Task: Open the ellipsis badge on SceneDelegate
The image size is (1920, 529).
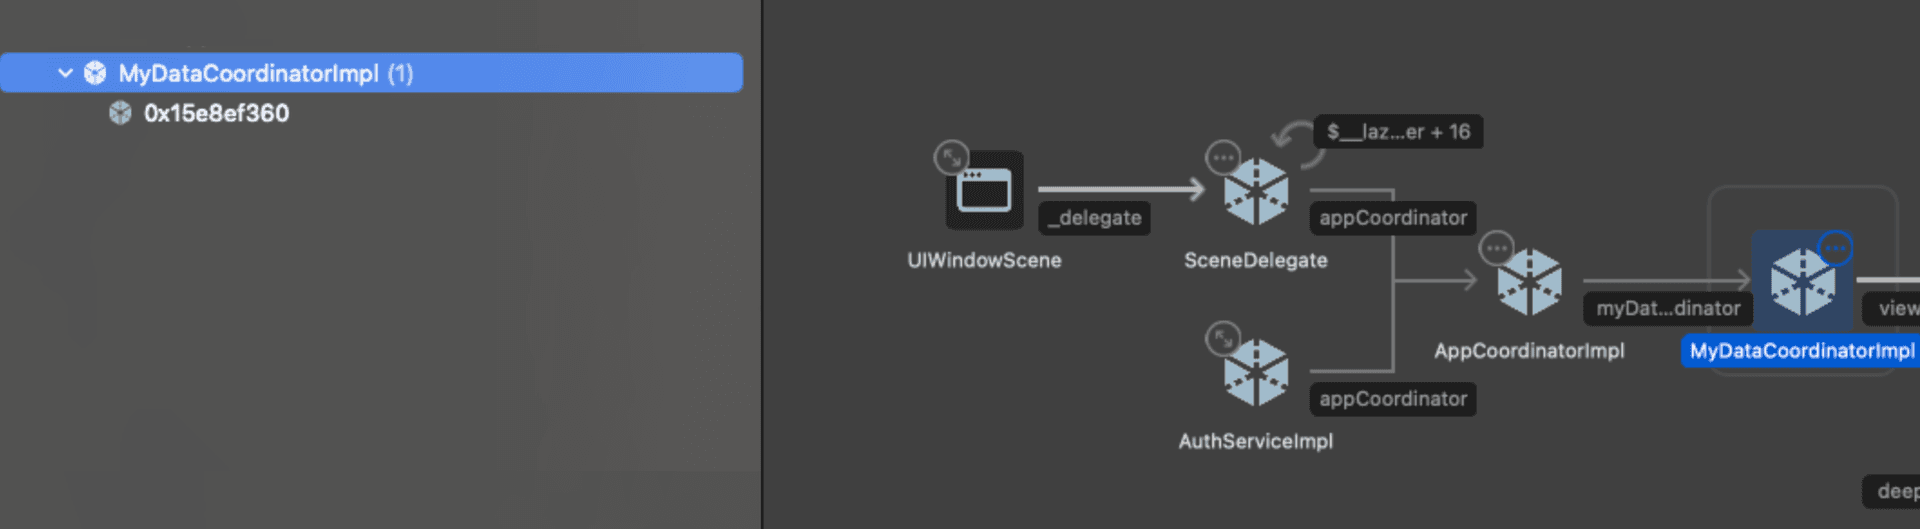Action: [x=1223, y=157]
